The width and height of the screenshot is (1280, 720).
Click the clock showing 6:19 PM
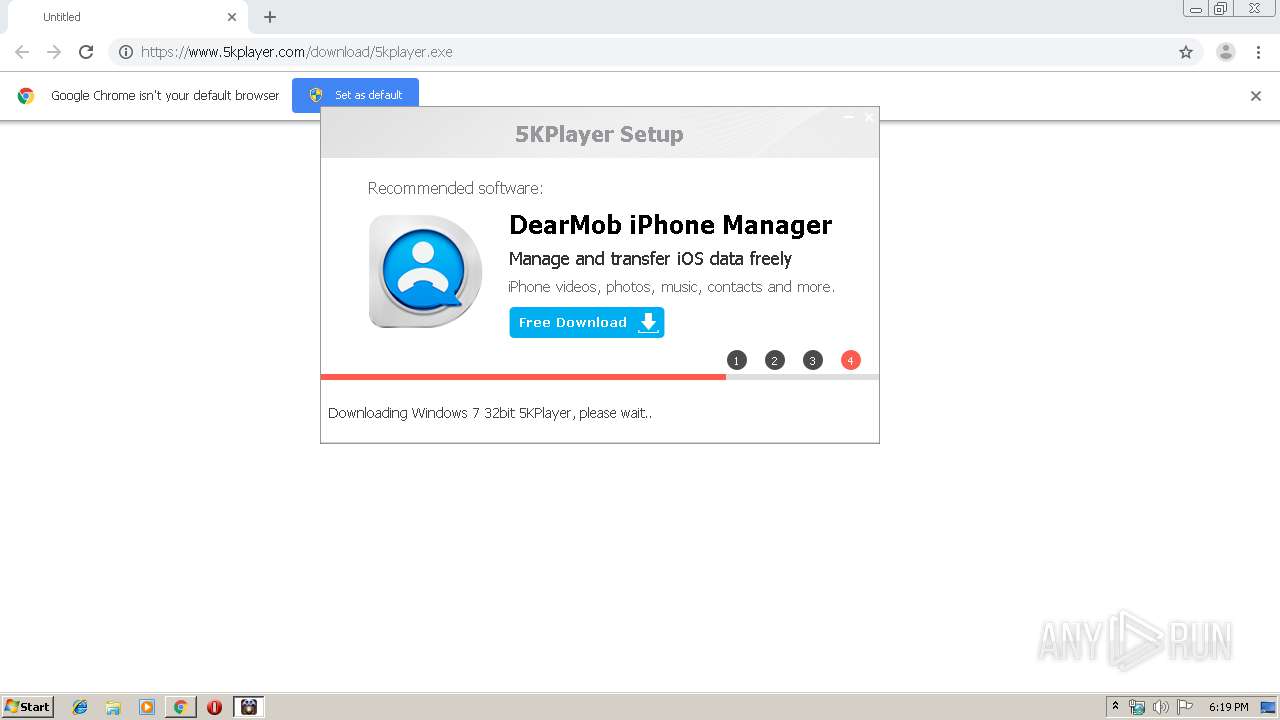coord(1229,707)
